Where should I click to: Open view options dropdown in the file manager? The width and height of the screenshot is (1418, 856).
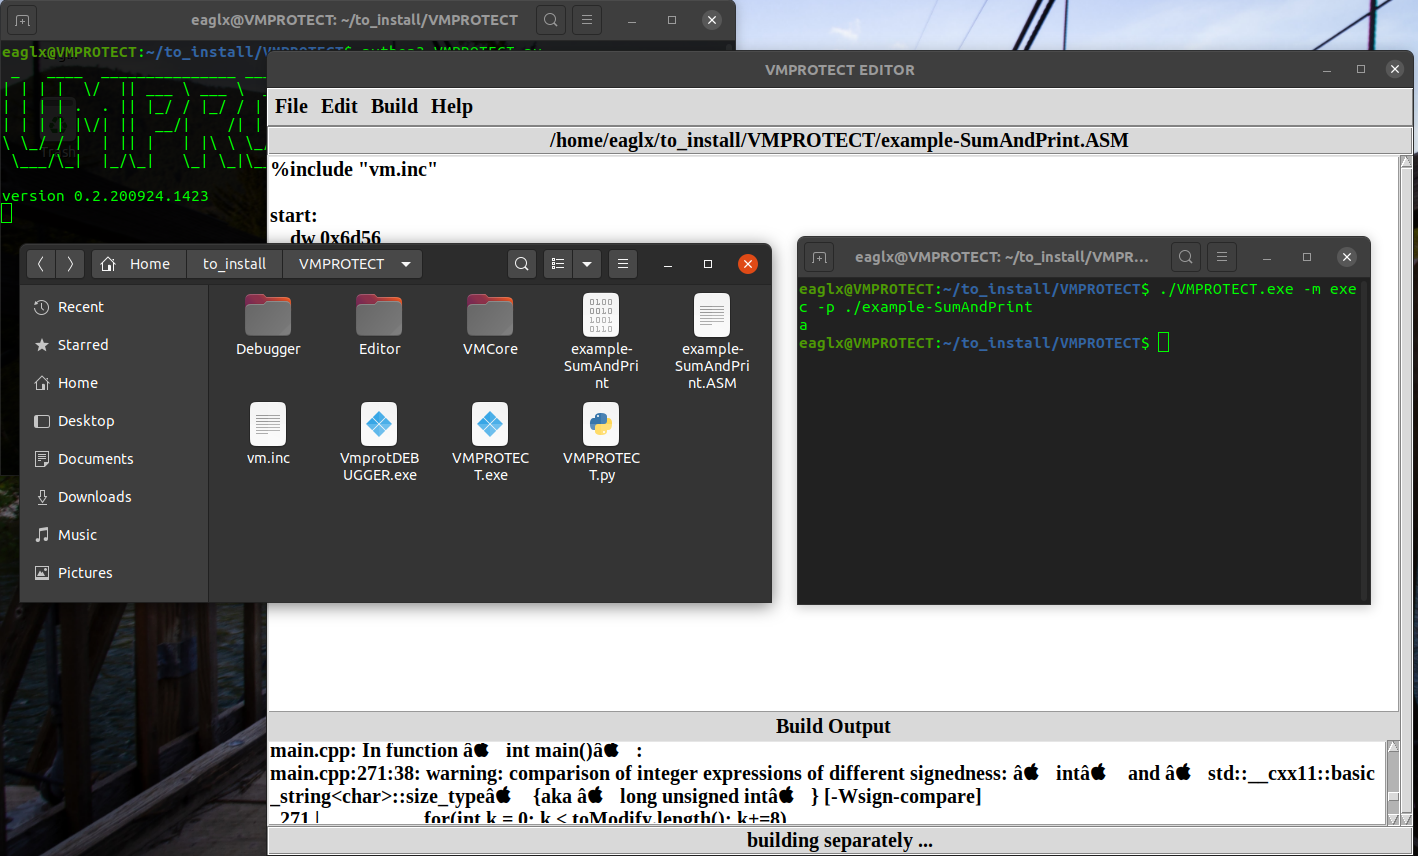pos(587,264)
